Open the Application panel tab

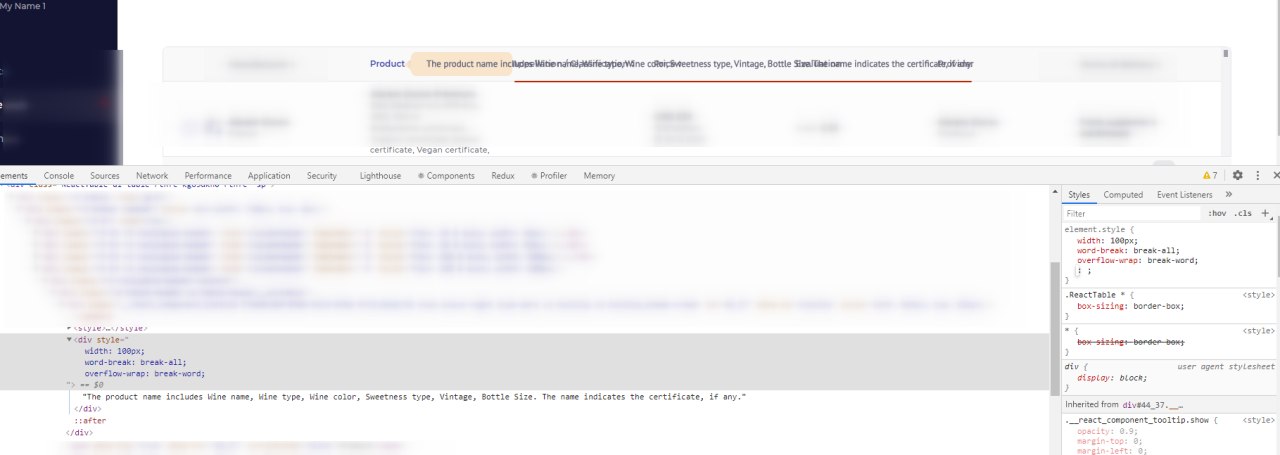[x=269, y=176]
